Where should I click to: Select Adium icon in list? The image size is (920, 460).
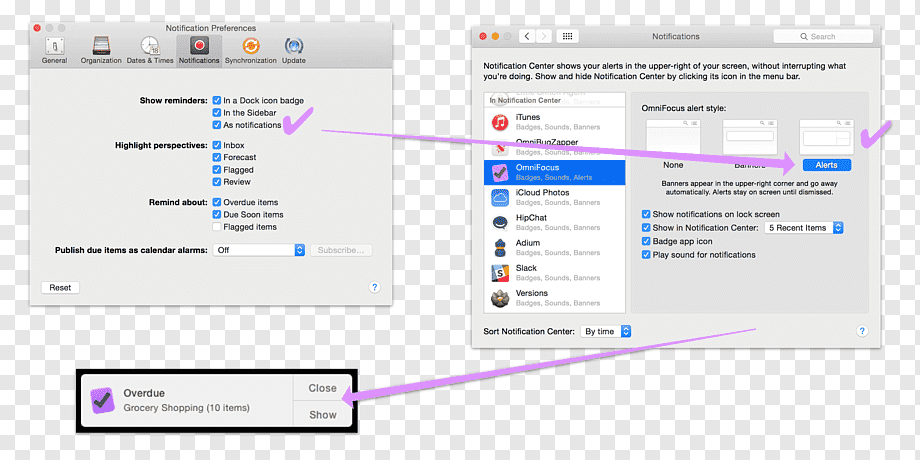click(x=500, y=248)
